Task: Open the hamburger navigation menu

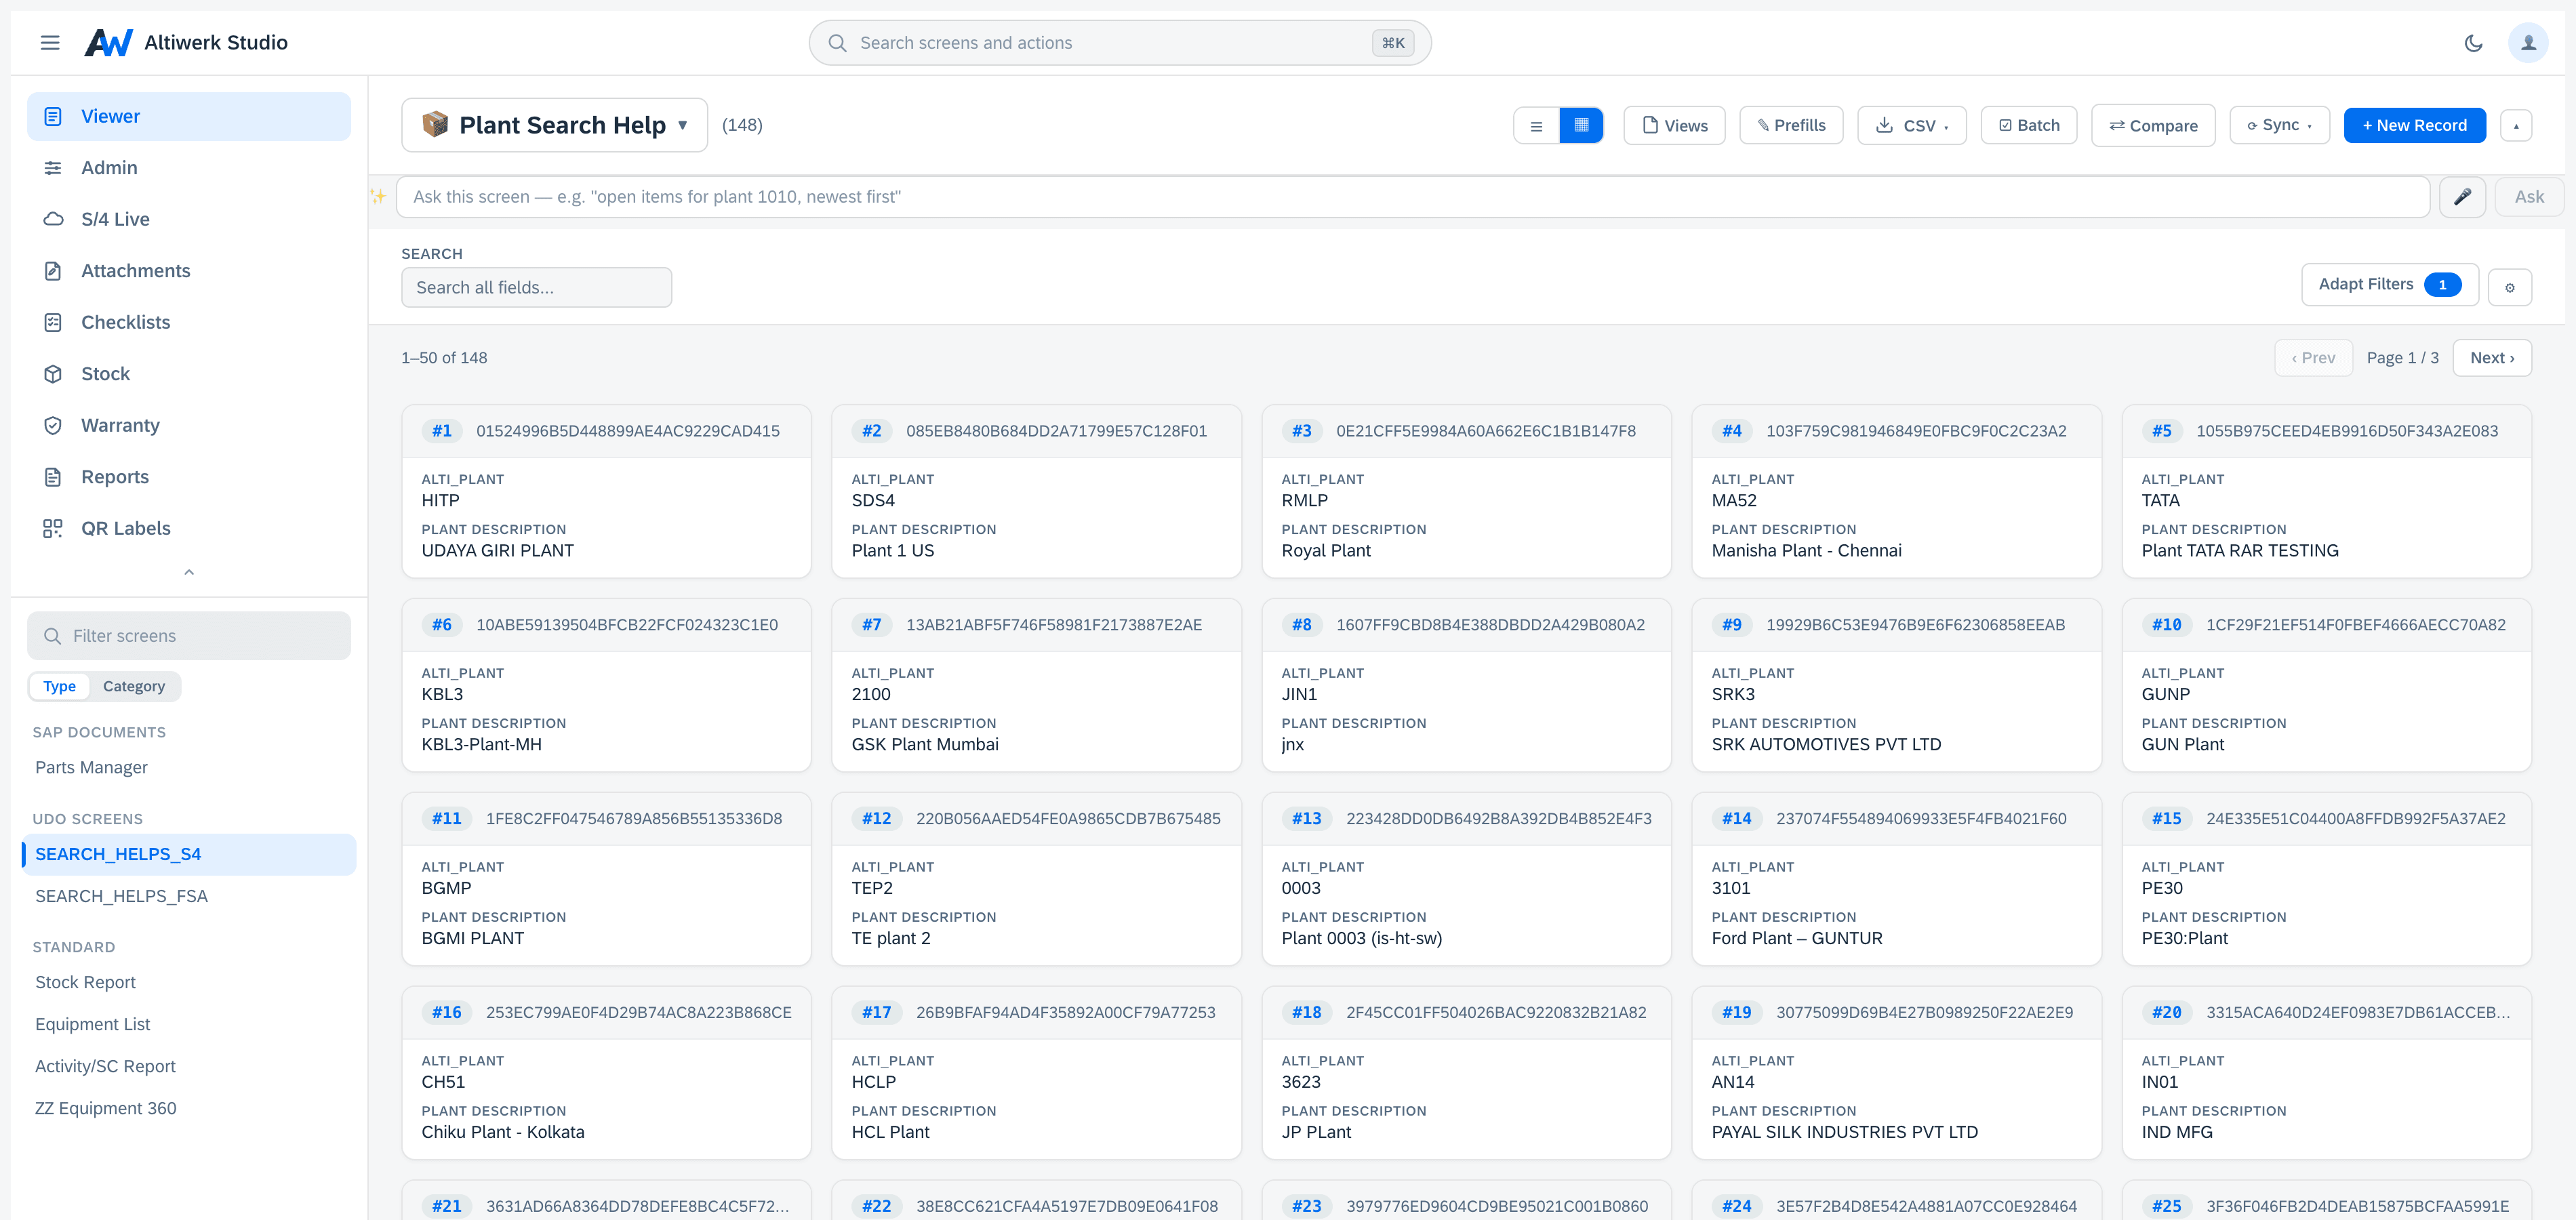Action: 50,43
